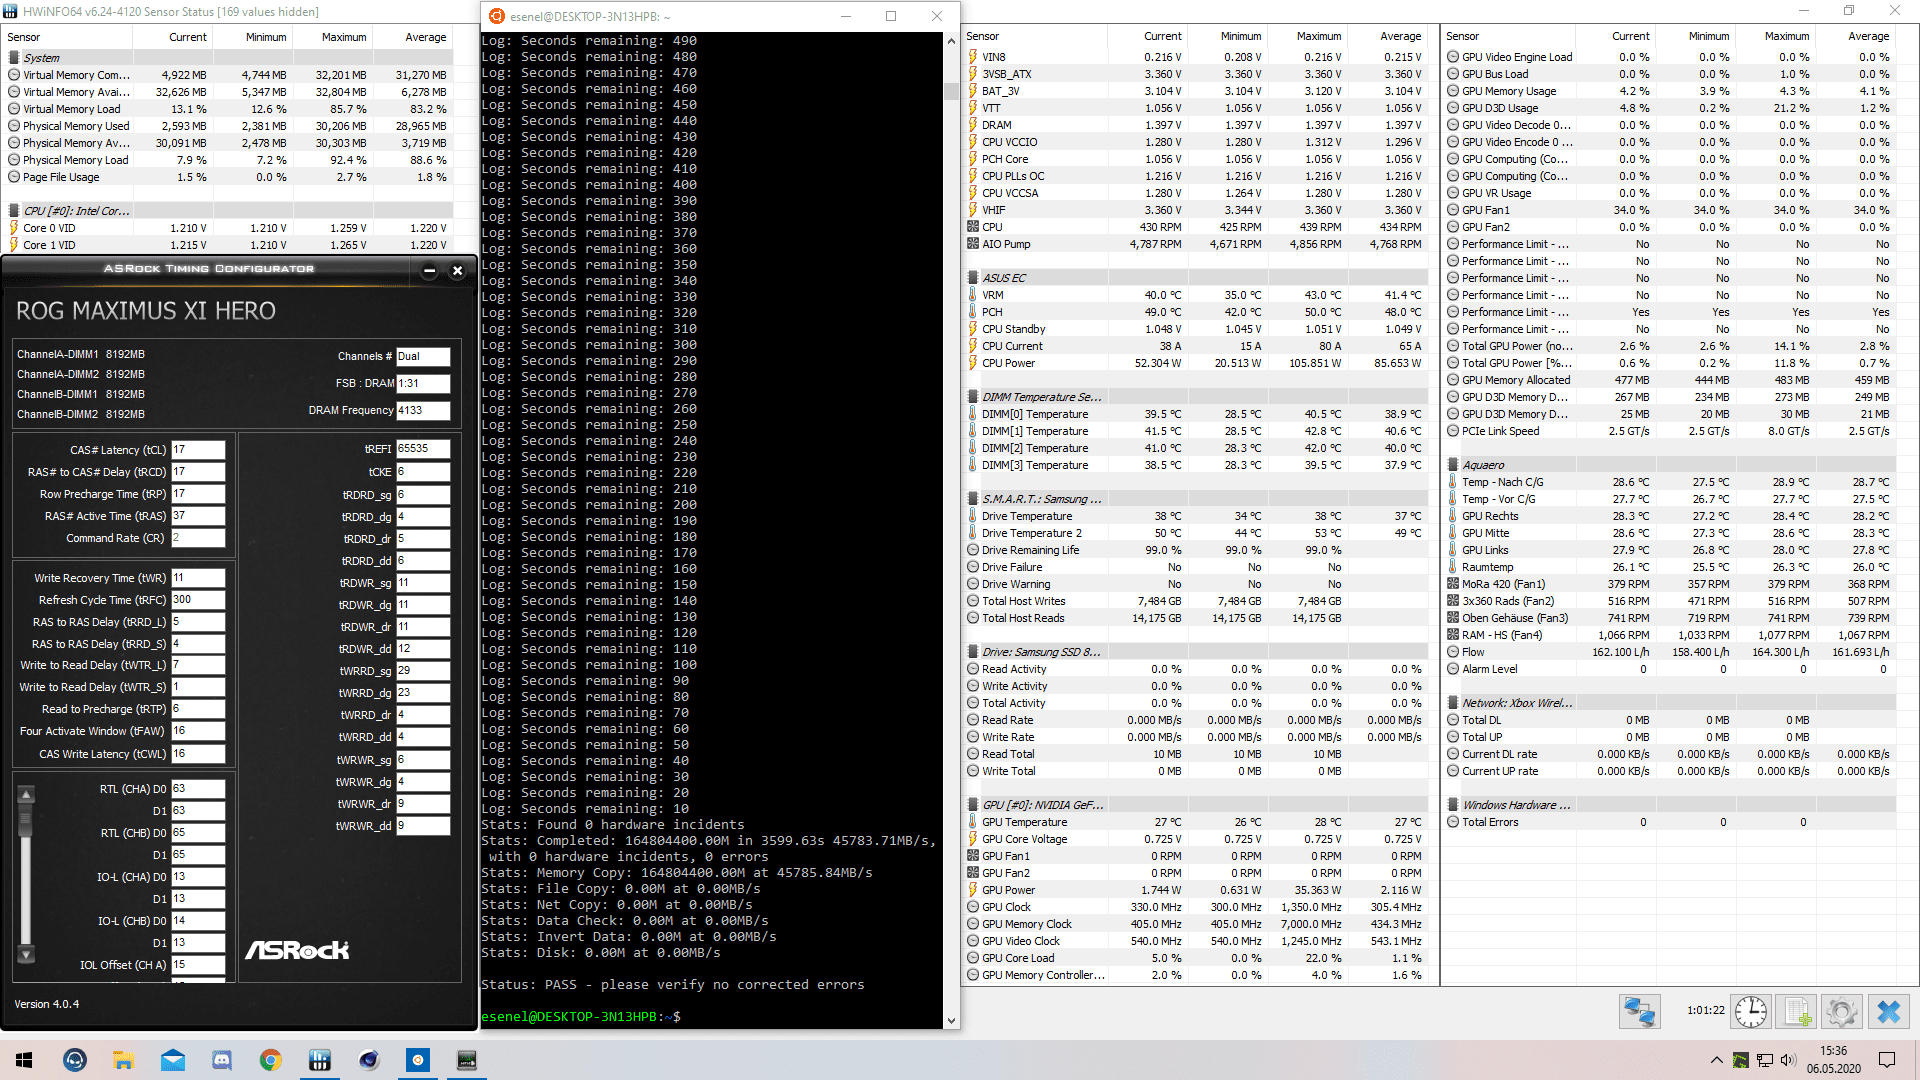Click the esenel@DESKTOP terminal prompt line

coord(581,1017)
